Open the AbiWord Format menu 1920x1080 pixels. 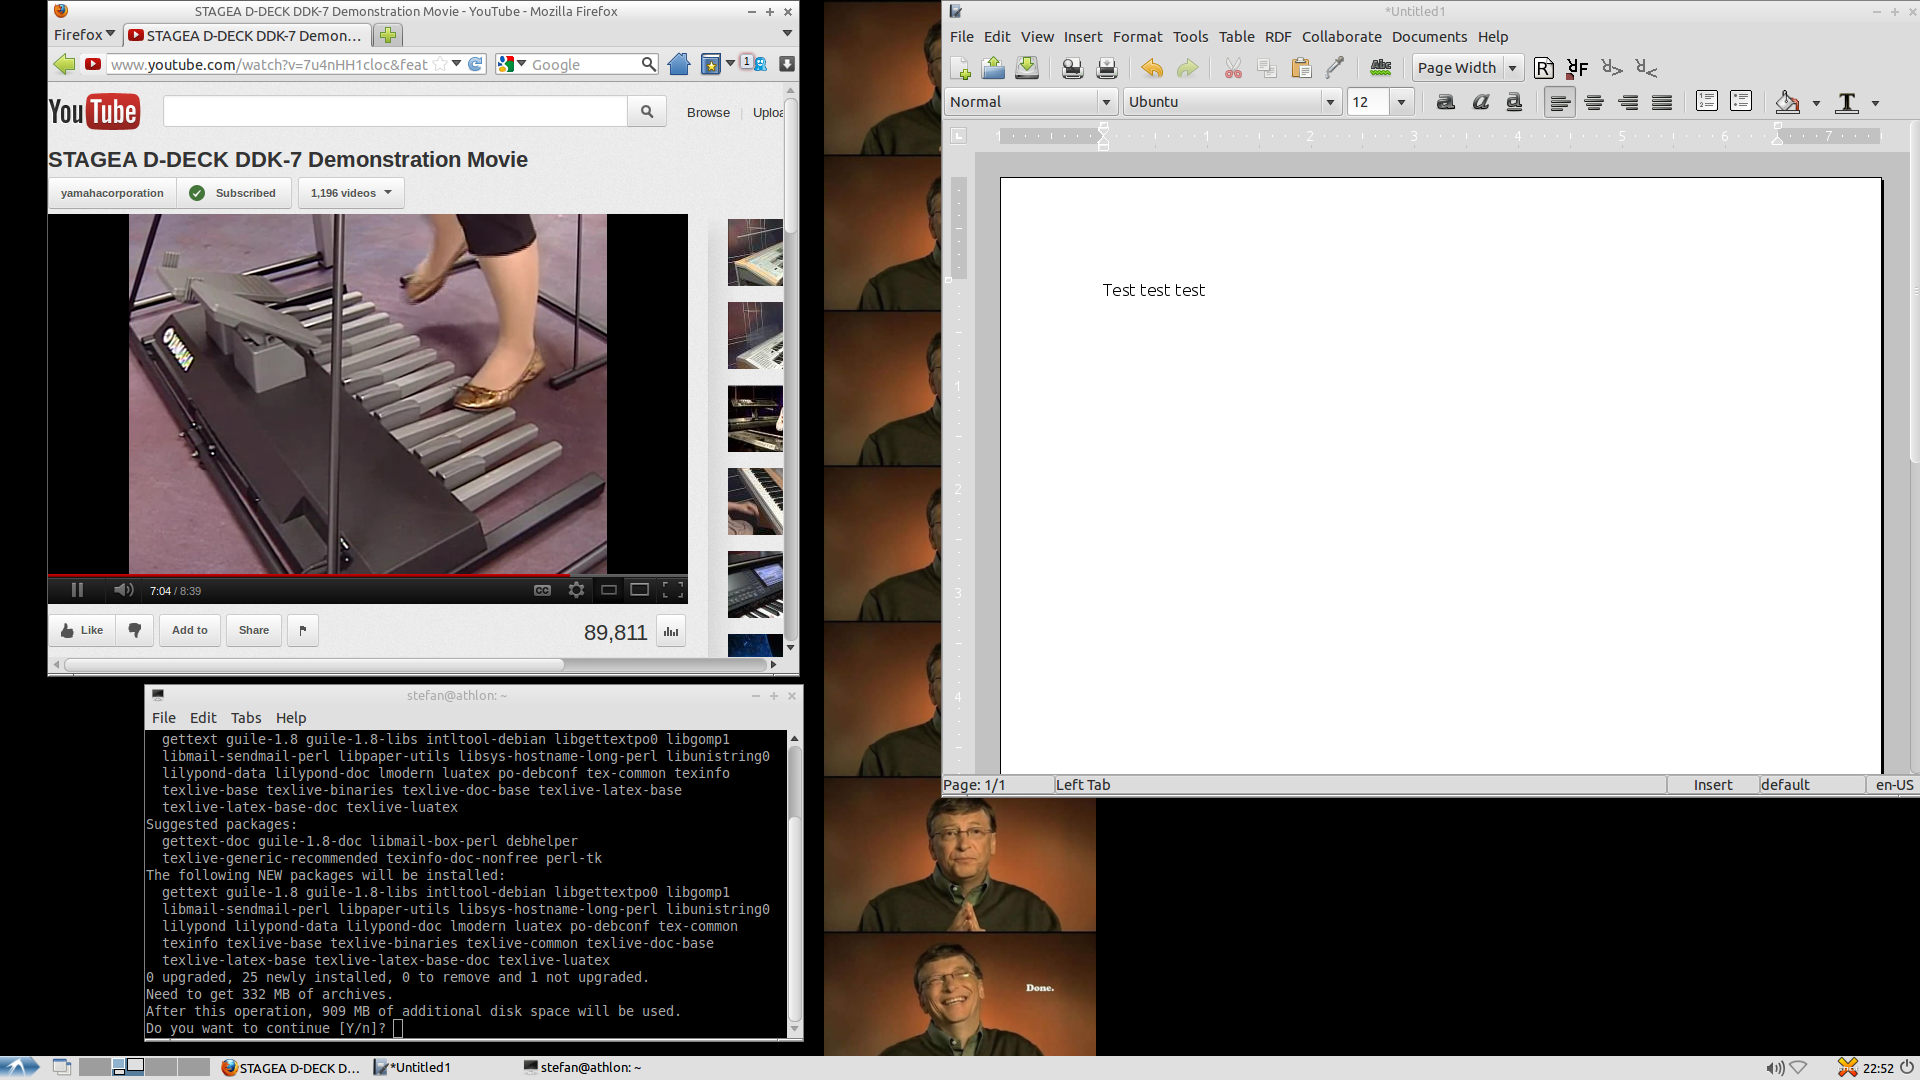click(1137, 37)
